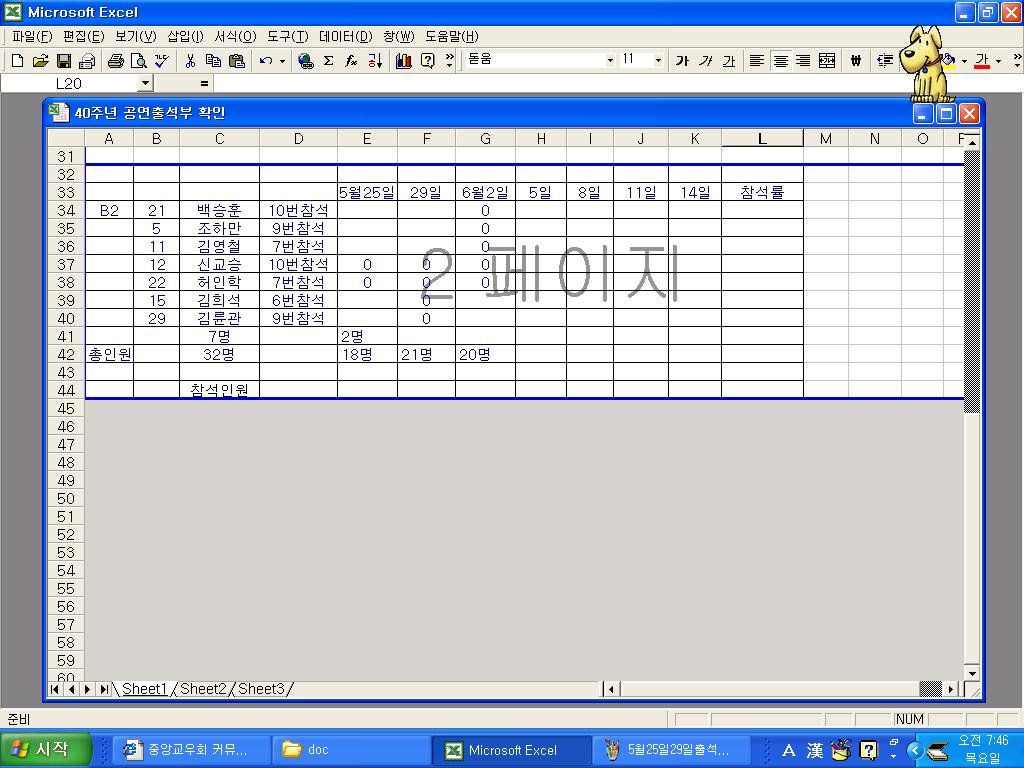Open the Name Box dropdown arrow
1024x768 pixels.
145,84
